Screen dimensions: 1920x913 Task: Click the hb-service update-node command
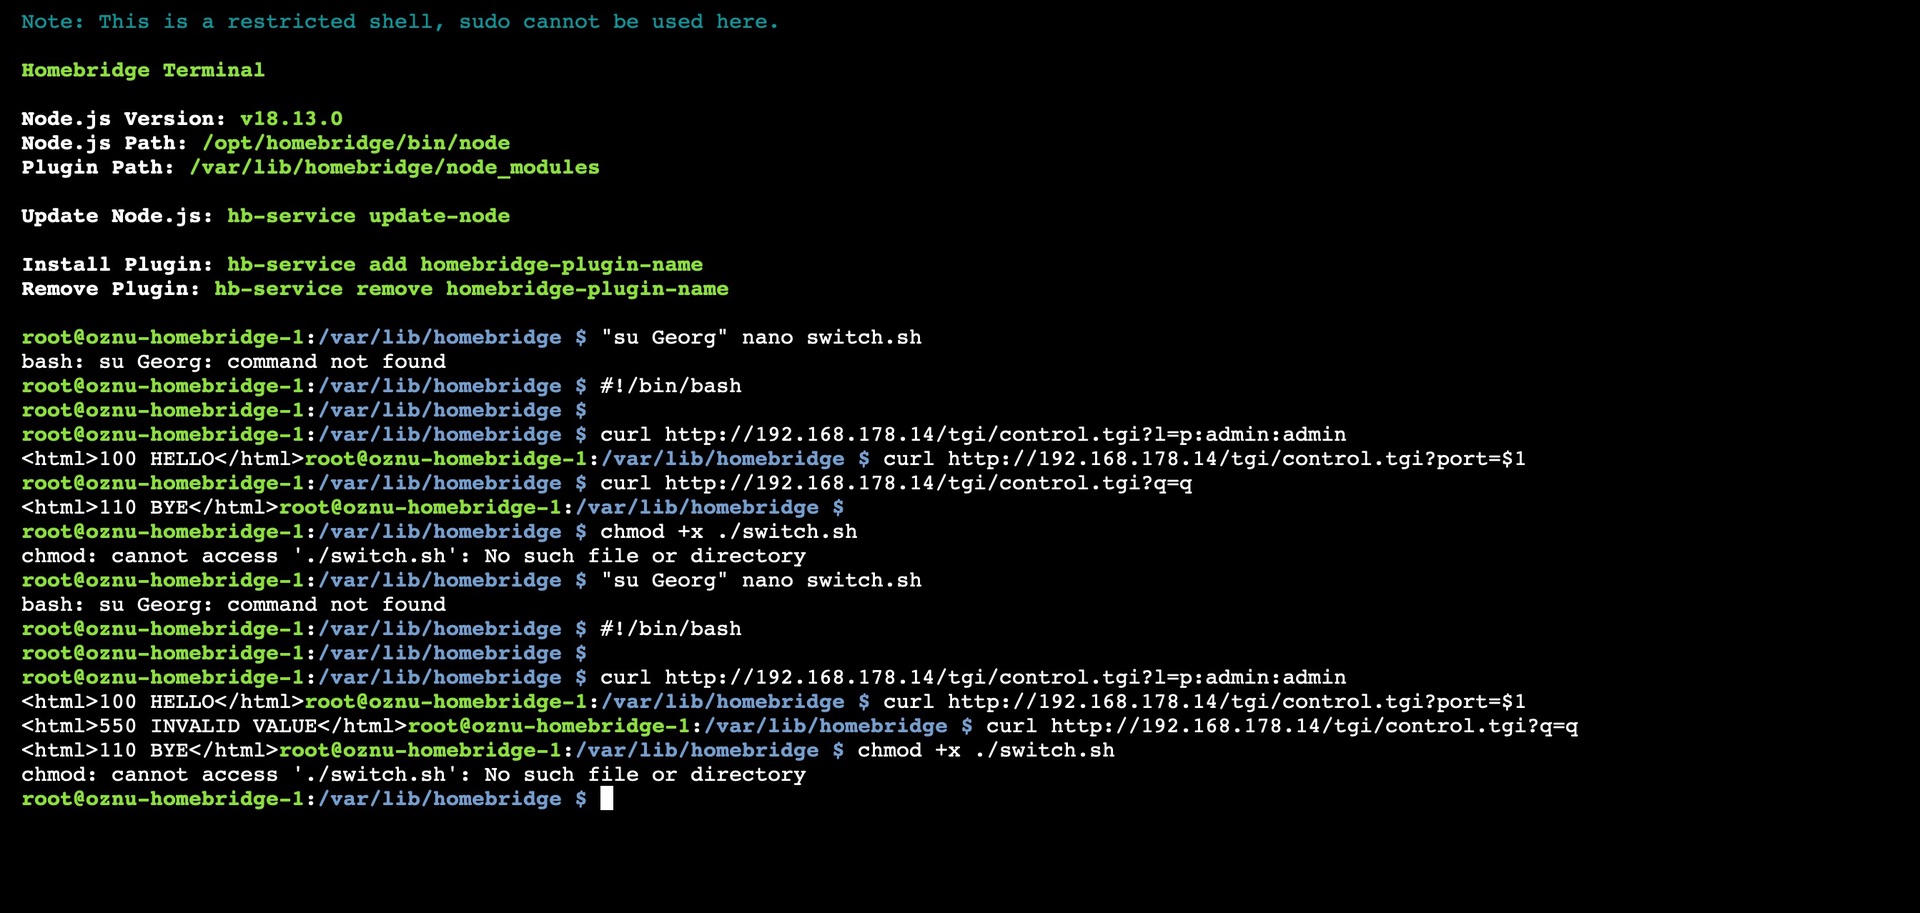click(368, 216)
